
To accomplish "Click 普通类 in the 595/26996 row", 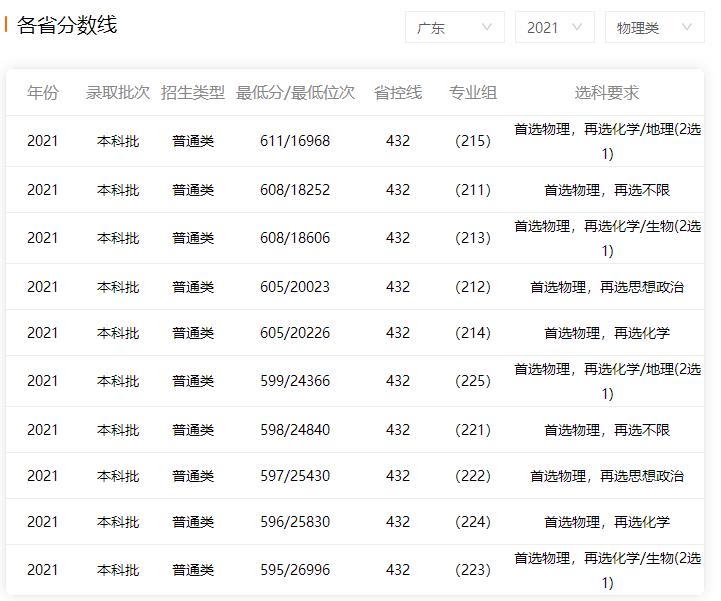I will pos(193,570).
